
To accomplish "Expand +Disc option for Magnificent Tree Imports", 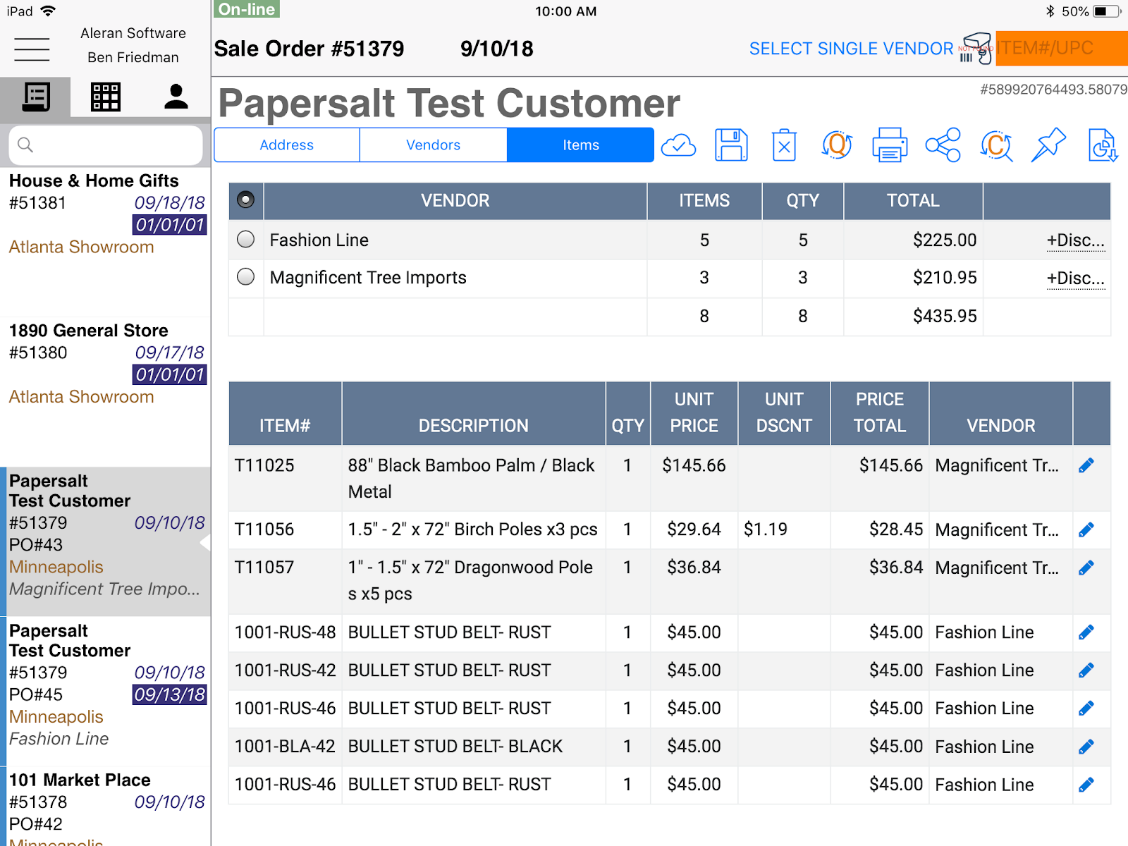I will point(1075,278).
